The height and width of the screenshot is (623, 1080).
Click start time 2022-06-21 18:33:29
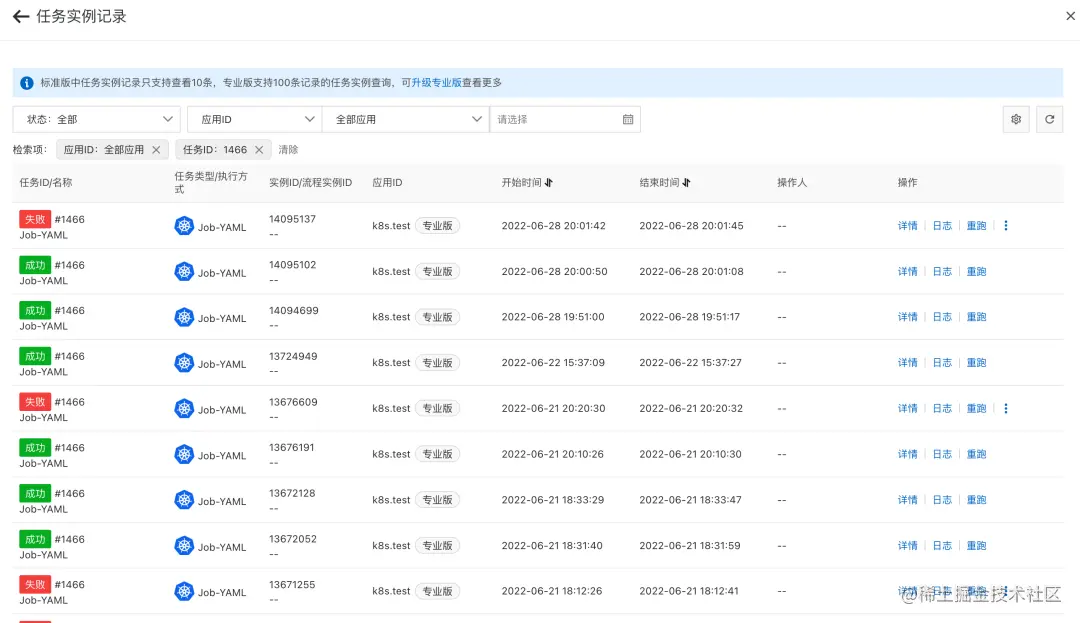point(552,500)
